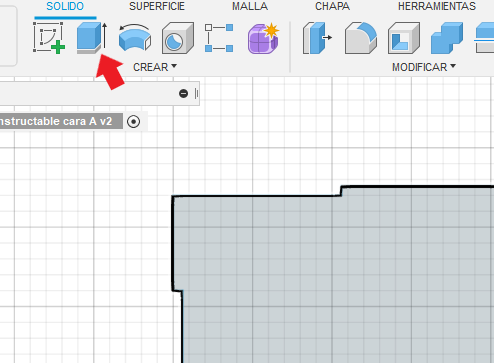The height and width of the screenshot is (363, 494).
Task: Select the Combine tool
Action: tap(447, 38)
